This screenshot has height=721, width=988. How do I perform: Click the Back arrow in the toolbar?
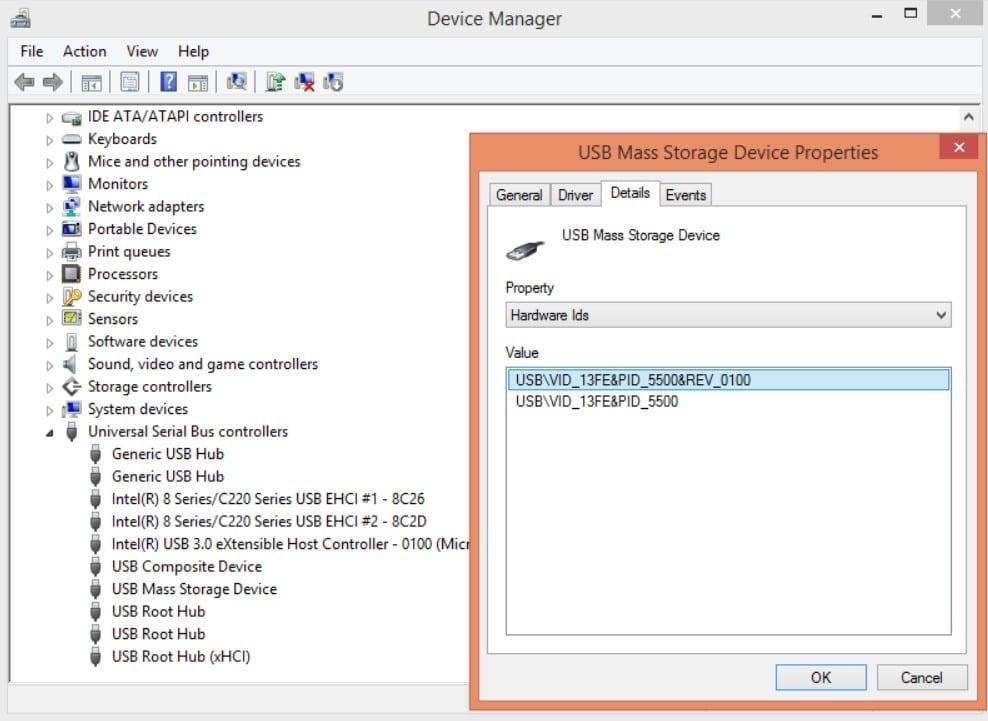pos(24,82)
